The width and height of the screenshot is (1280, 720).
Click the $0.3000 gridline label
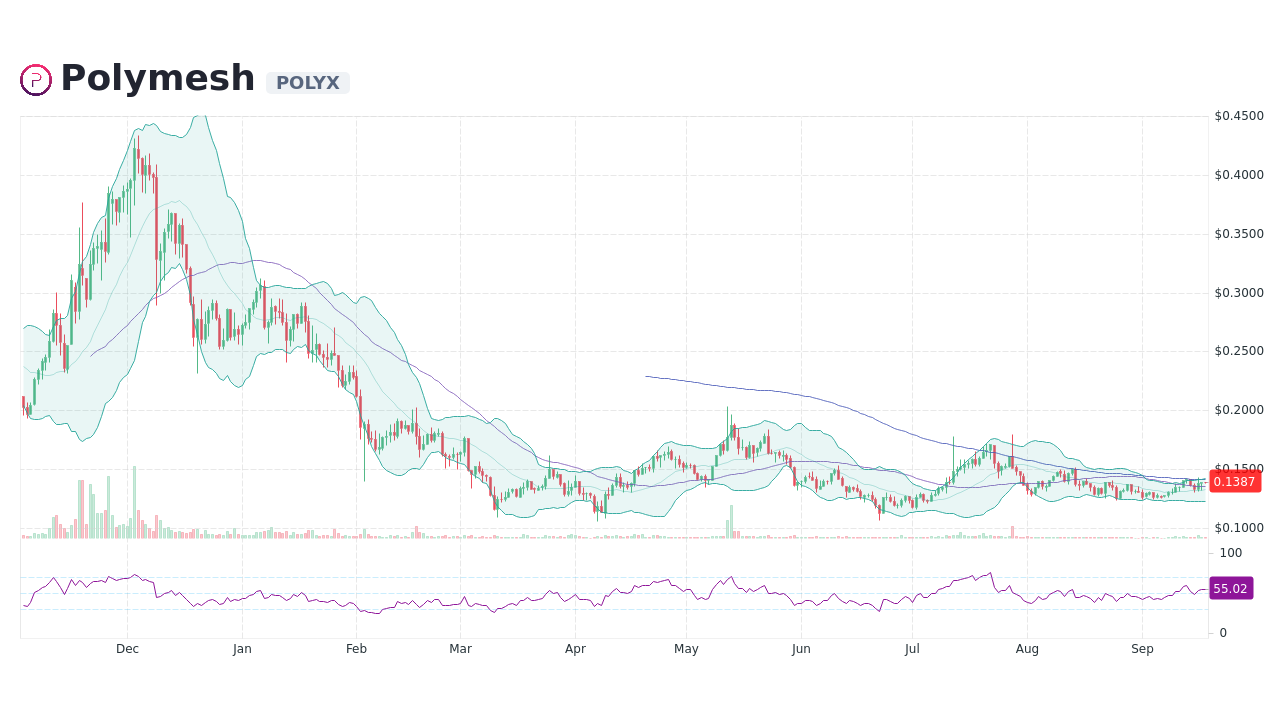(1237, 292)
